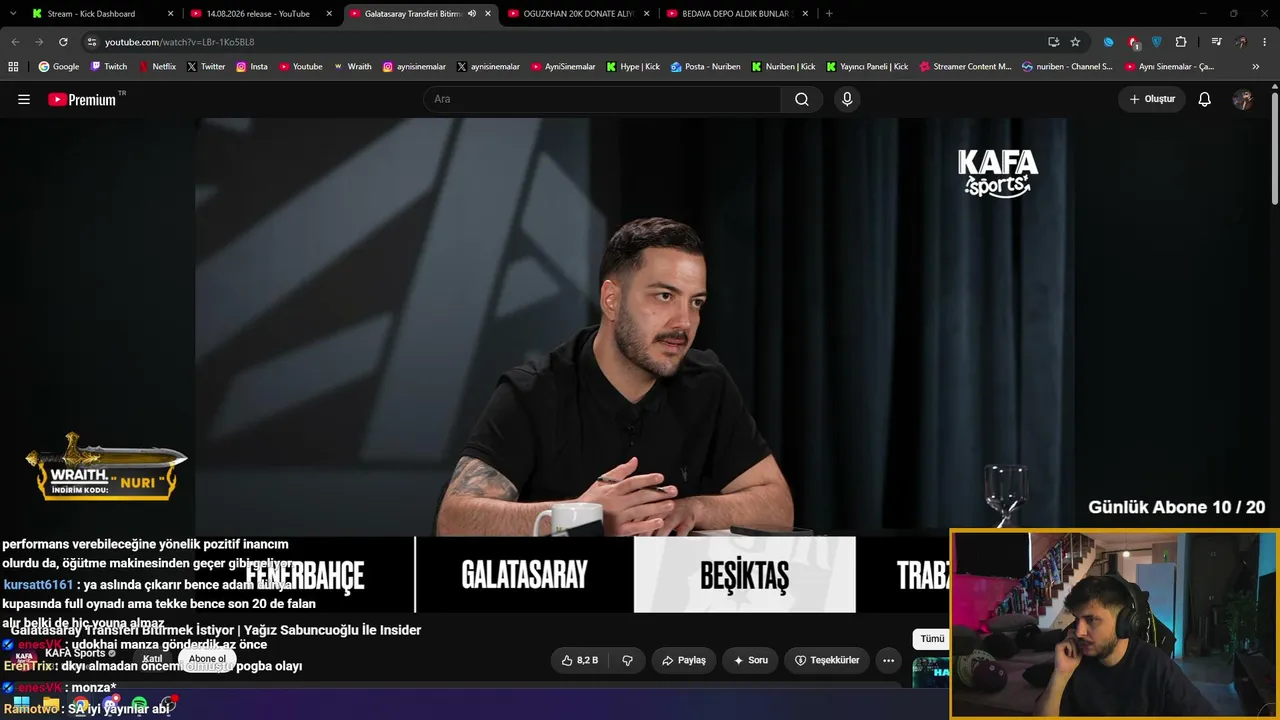Open Chrome from the Windows taskbar
The height and width of the screenshot is (720, 1280).
point(81,704)
